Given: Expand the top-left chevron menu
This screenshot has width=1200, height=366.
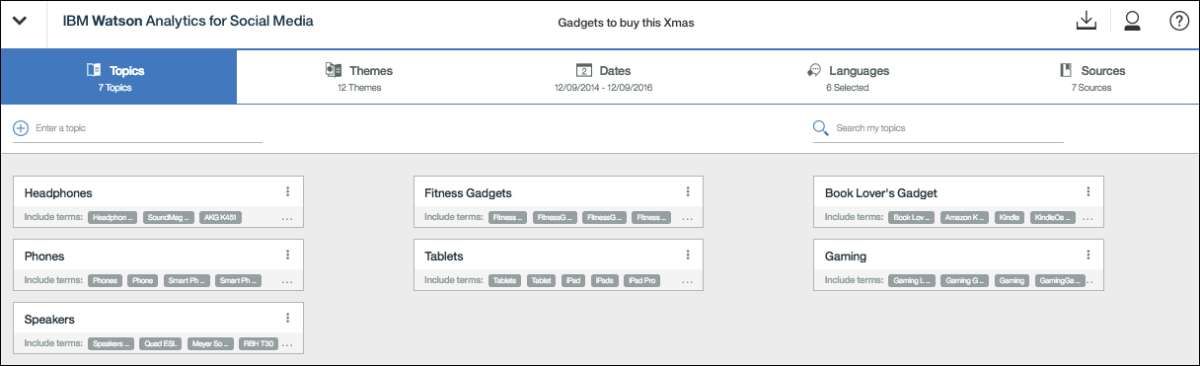Looking at the screenshot, I should (x=20, y=22).
